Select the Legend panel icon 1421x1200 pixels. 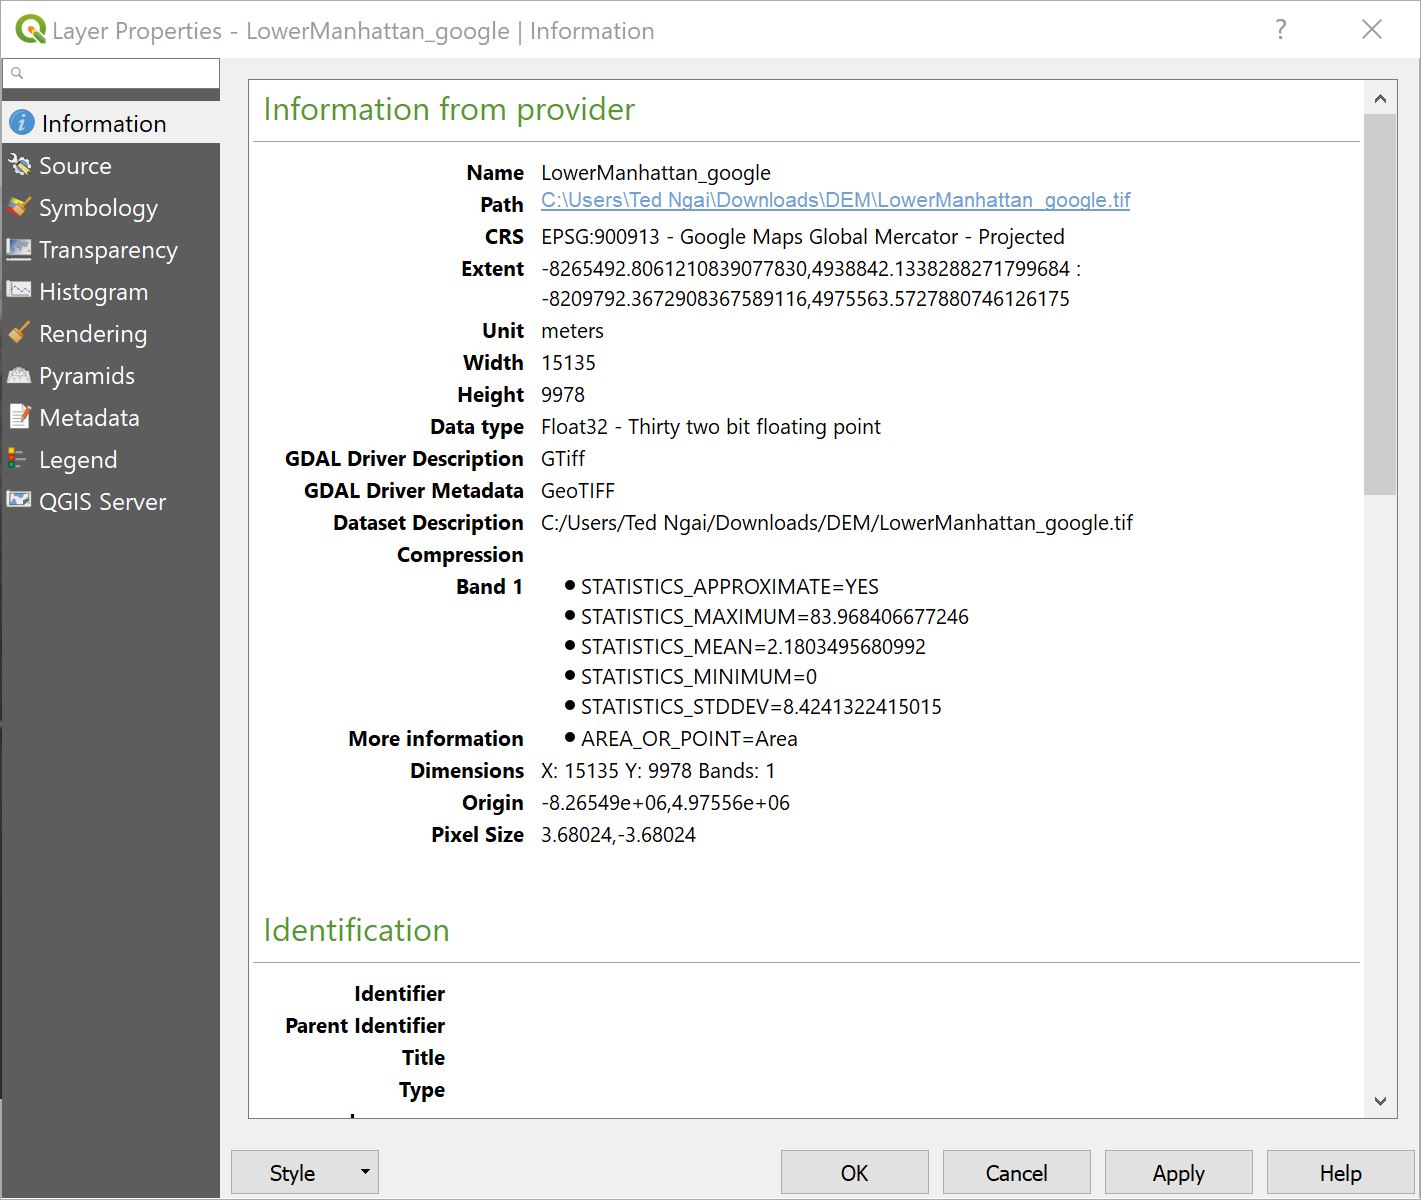[x=19, y=459]
